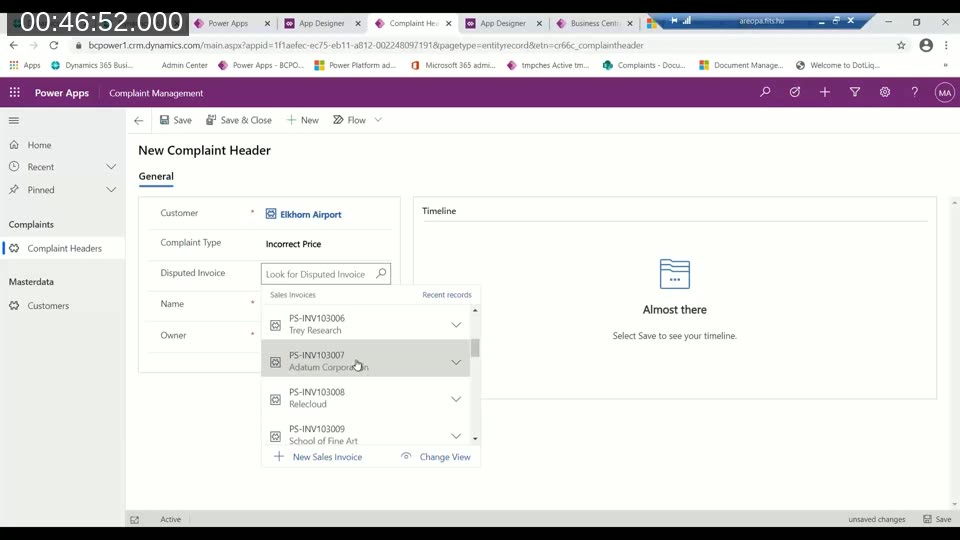Screen dimensions: 960x540
Task: Switch to the first App Designer browser tab
Action: tap(323, 23)
